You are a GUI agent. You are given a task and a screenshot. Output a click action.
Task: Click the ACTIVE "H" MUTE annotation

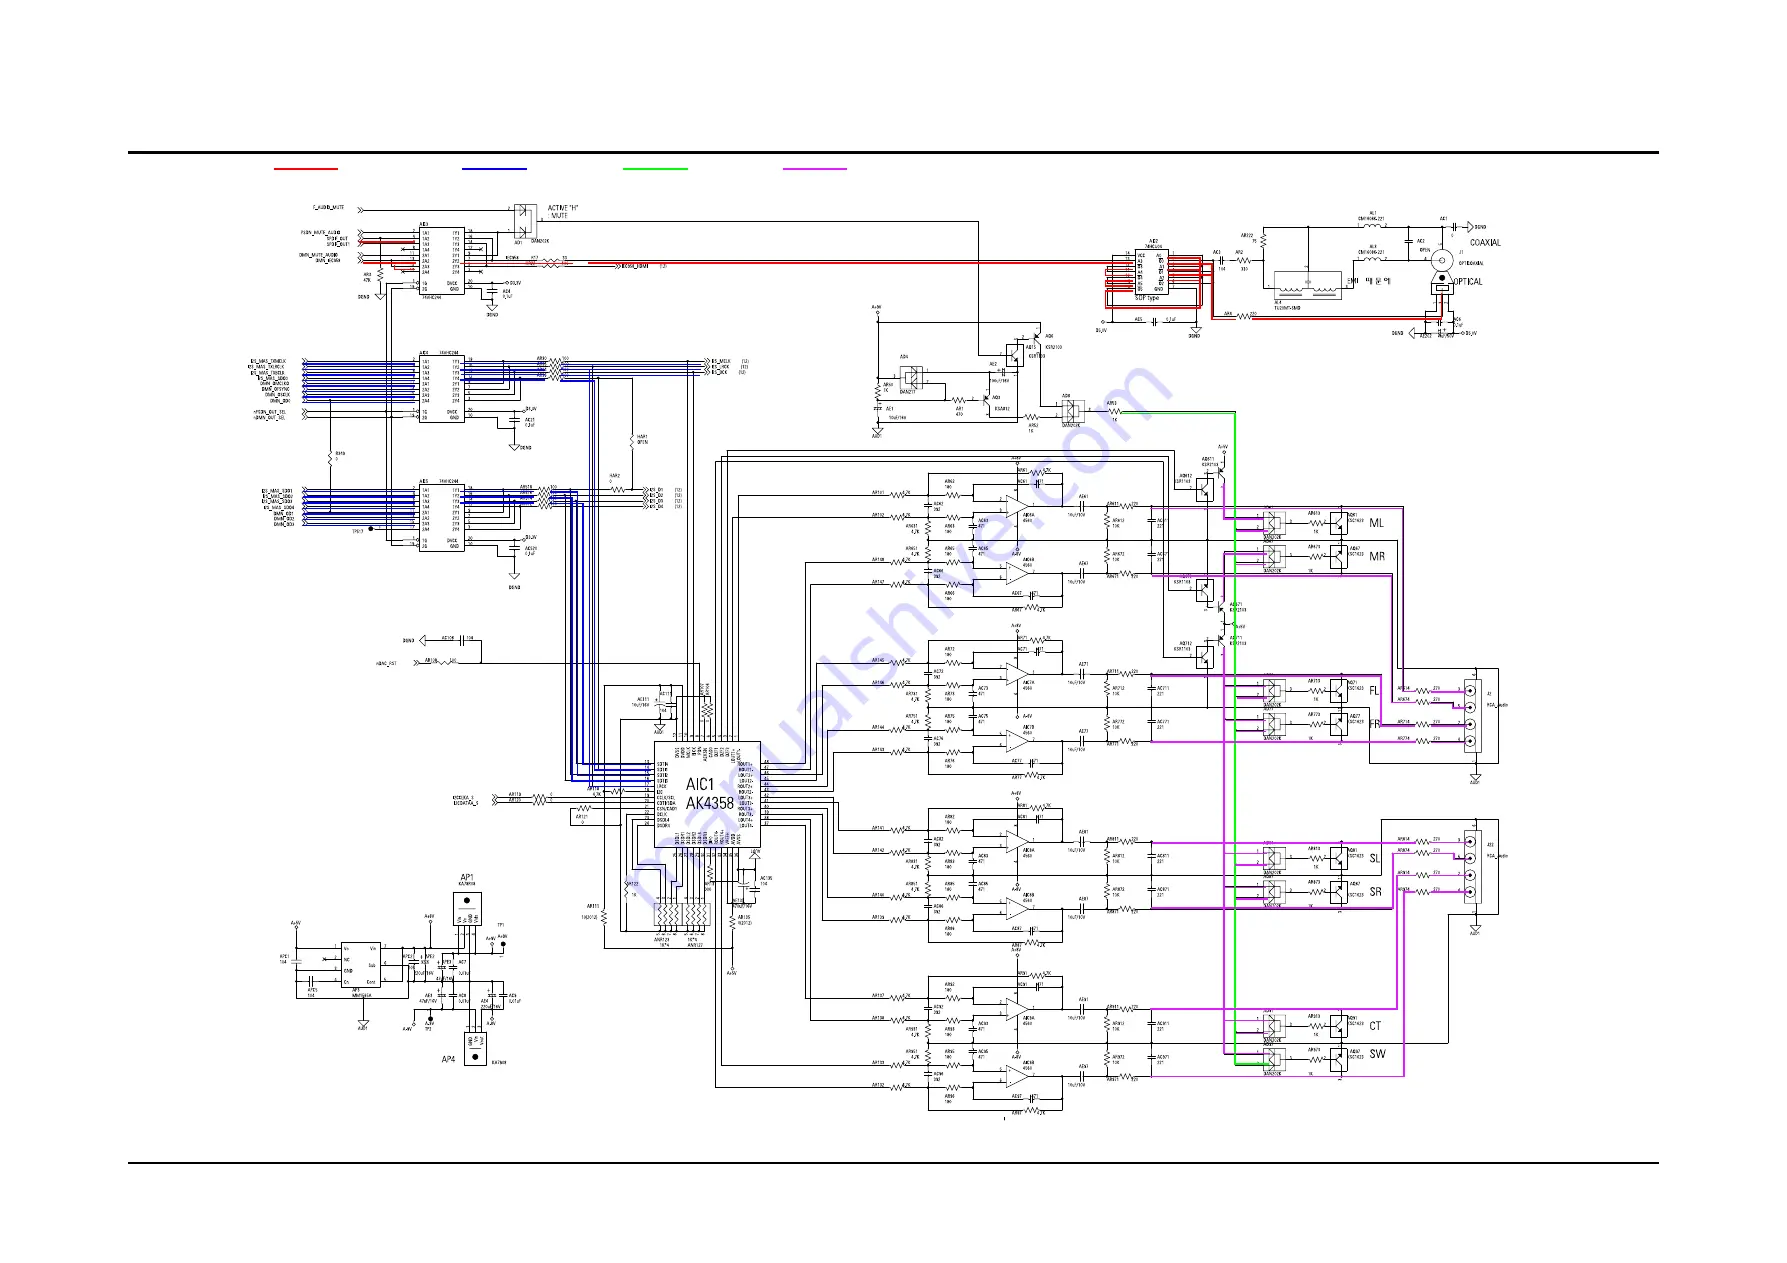tap(561, 212)
